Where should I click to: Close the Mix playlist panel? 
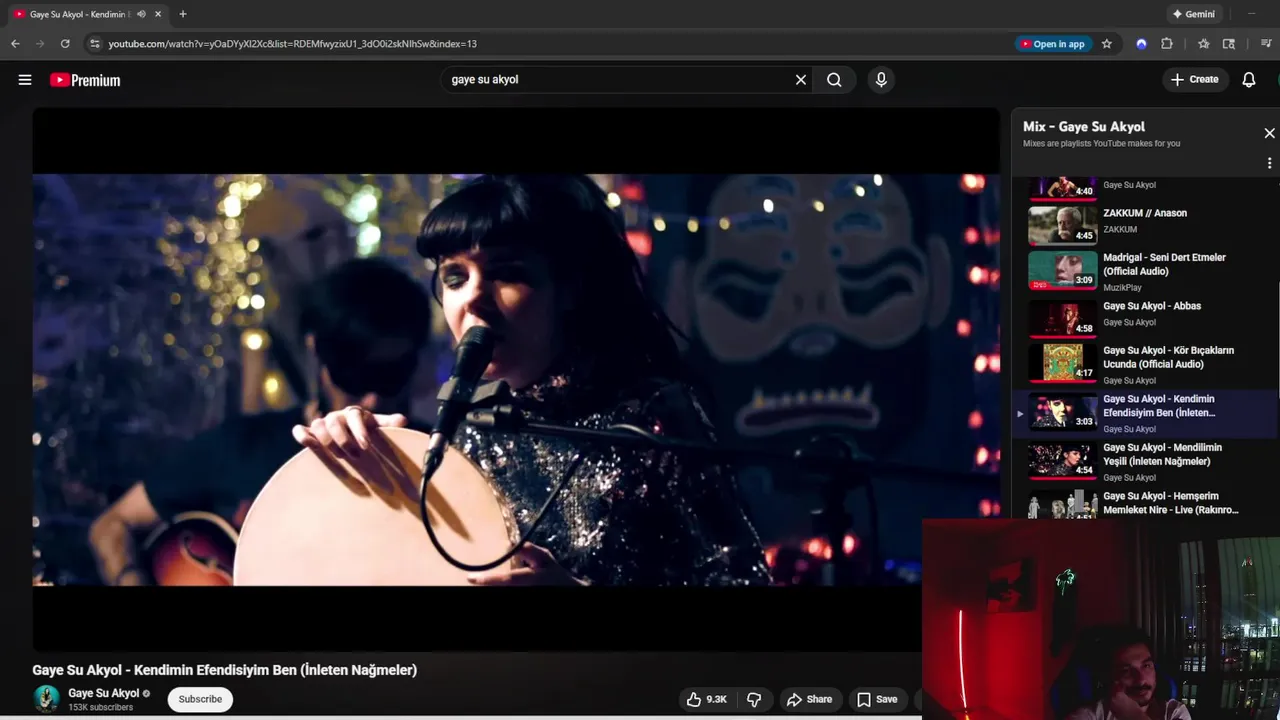click(x=1269, y=133)
